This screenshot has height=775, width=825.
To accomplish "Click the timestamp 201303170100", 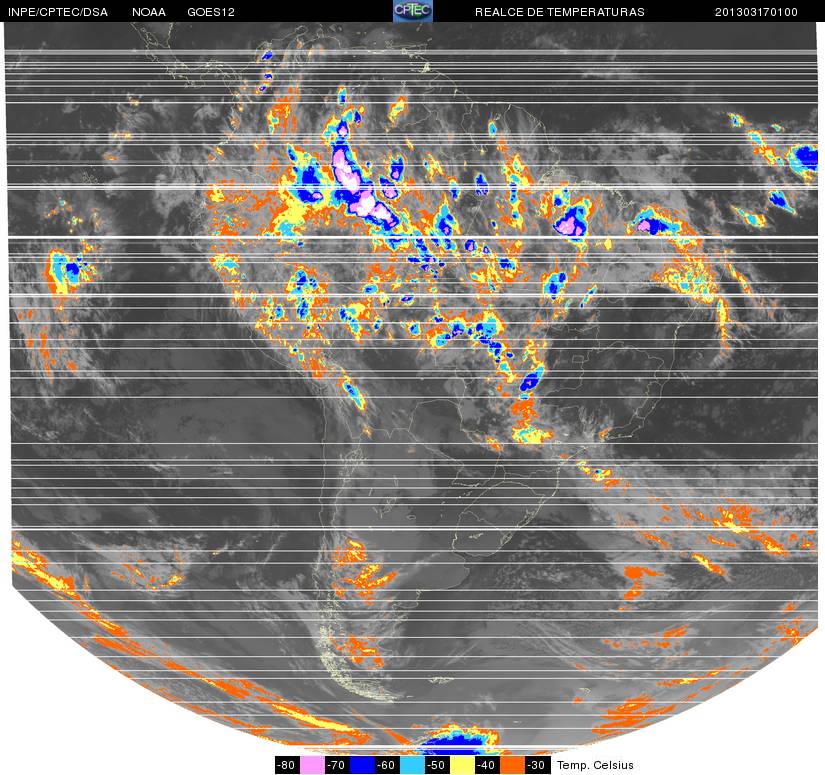I will [x=756, y=12].
